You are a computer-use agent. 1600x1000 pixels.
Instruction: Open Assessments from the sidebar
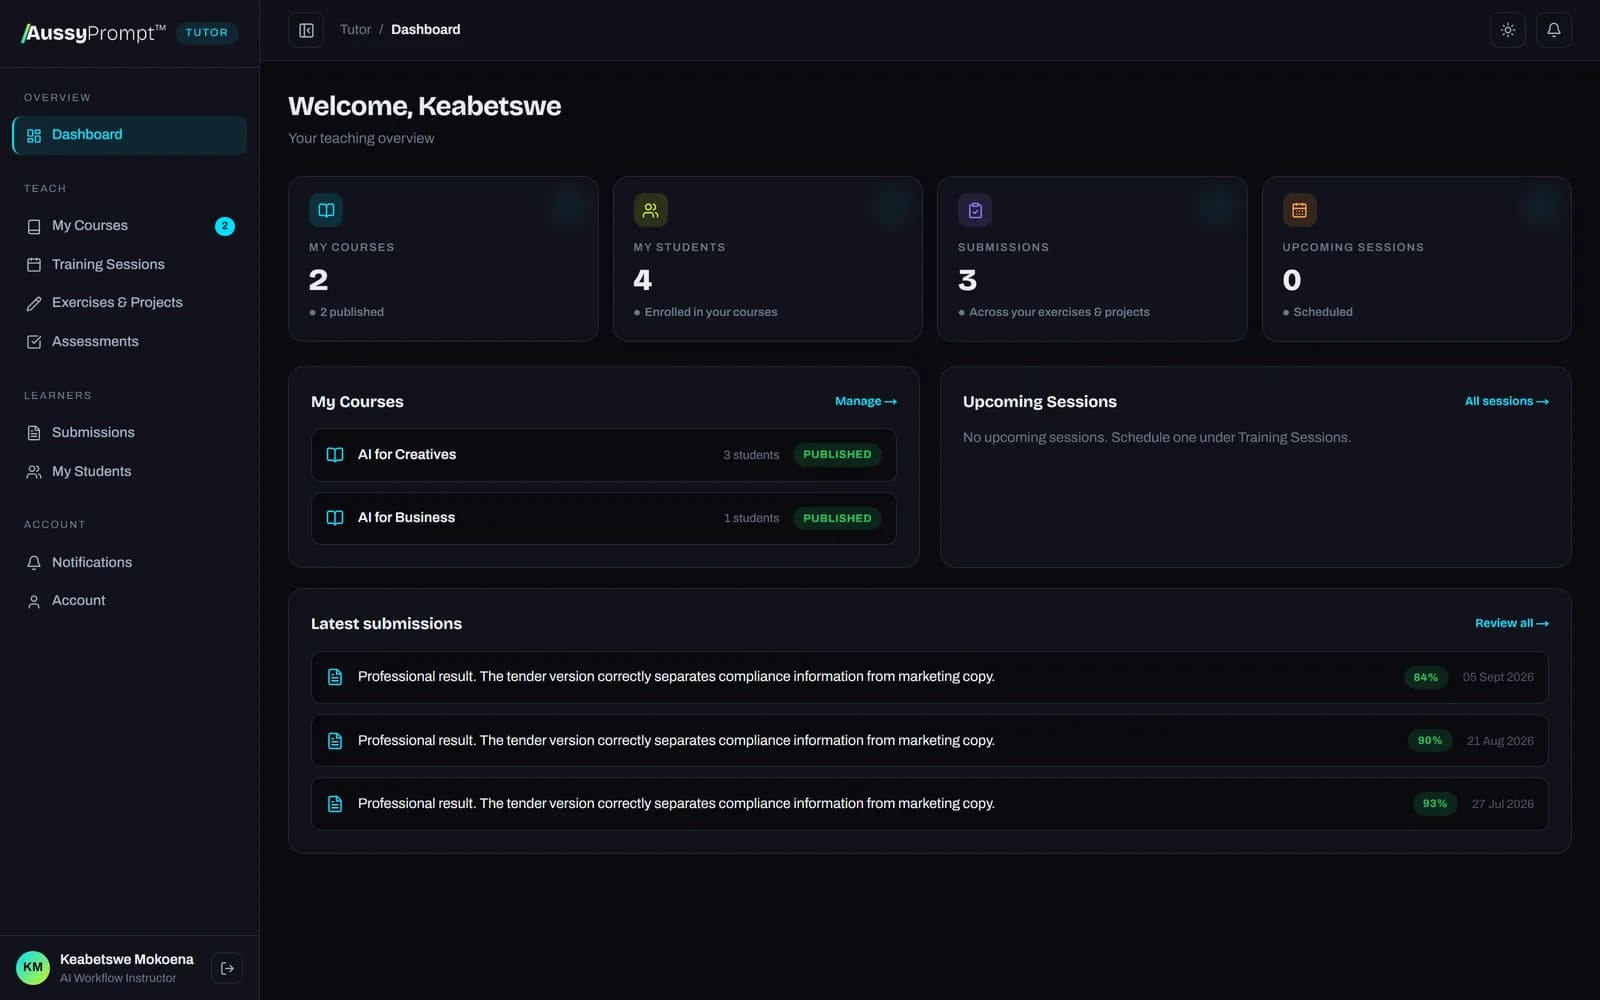pyautogui.click(x=129, y=342)
